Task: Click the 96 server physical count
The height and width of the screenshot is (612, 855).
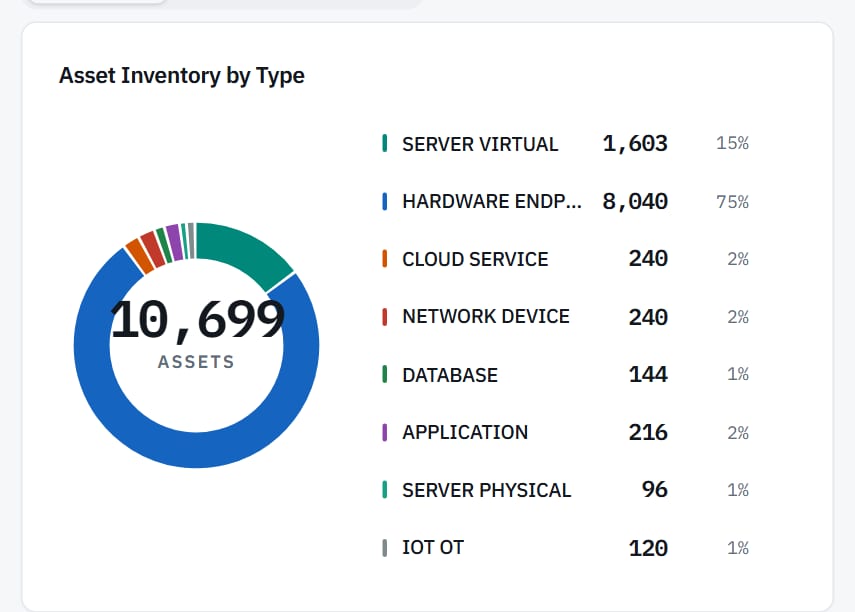Action: pyautogui.click(x=654, y=489)
